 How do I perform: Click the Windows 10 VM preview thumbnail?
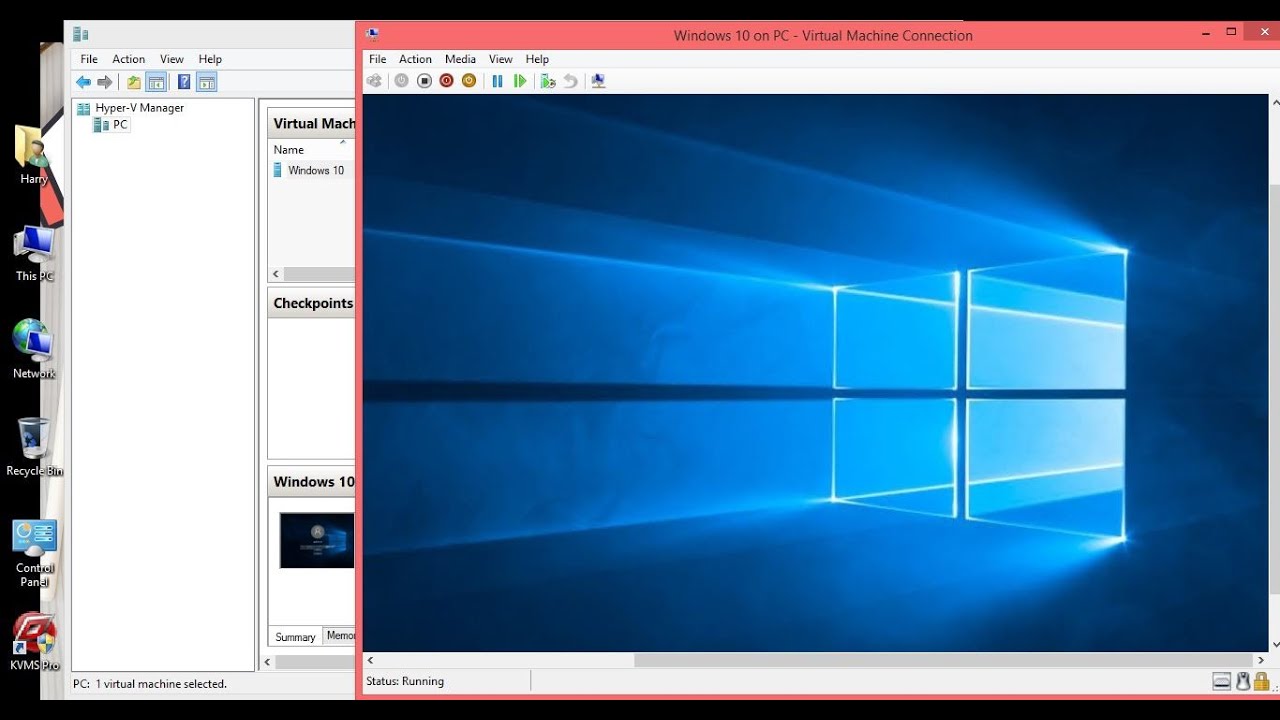[317, 541]
